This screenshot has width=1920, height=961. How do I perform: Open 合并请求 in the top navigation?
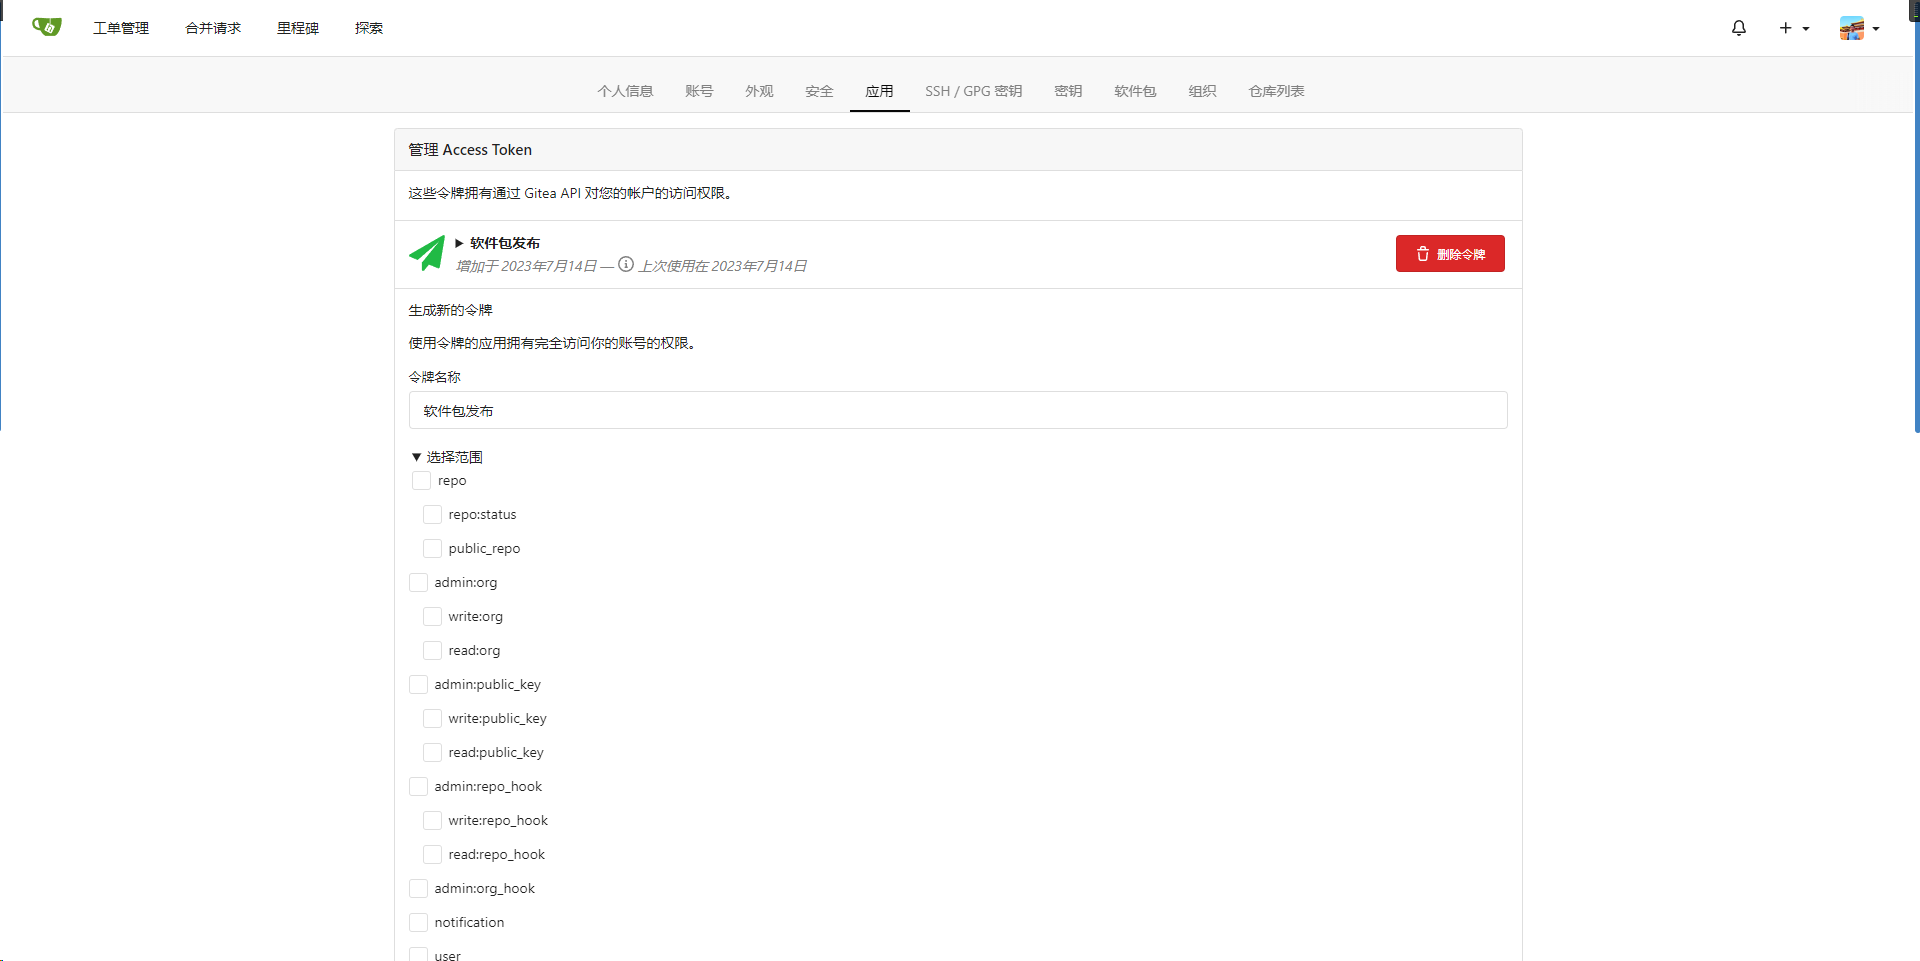[x=213, y=28]
